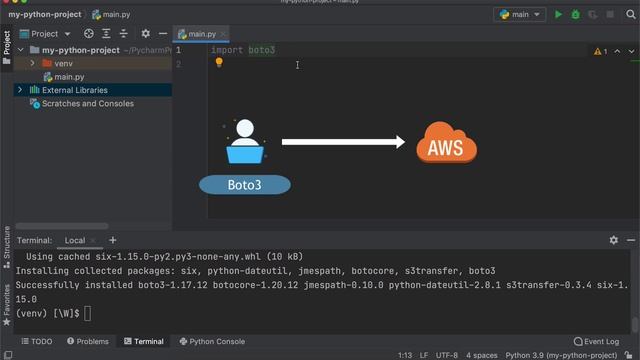Image resolution: width=640 pixels, height=360 pixels.
Task: Expand External Libraries node
Action: [20, 90]
